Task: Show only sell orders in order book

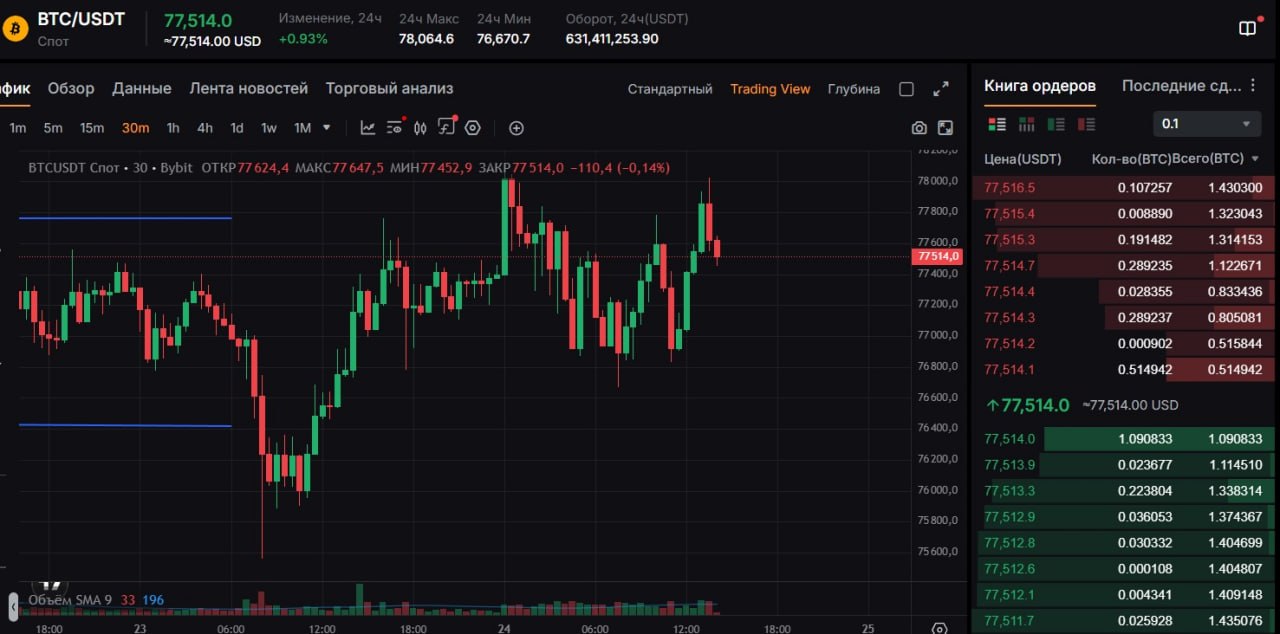Action: tap(1086, 124)
